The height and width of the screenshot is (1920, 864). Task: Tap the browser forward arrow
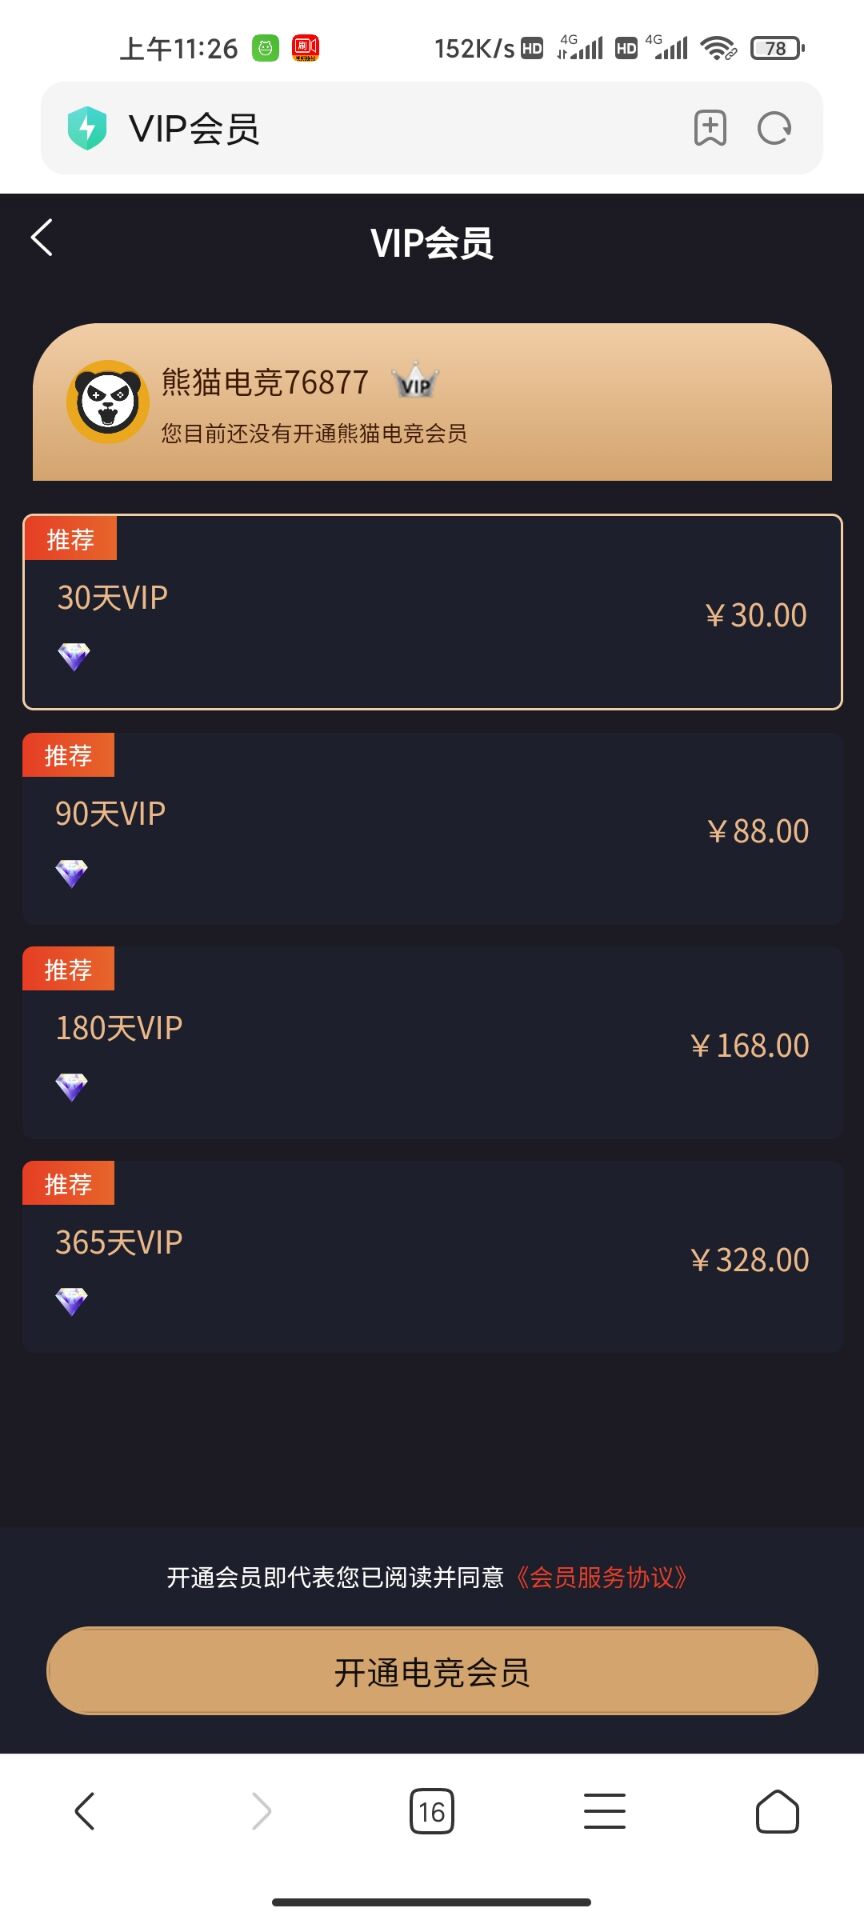[261, 1811]
